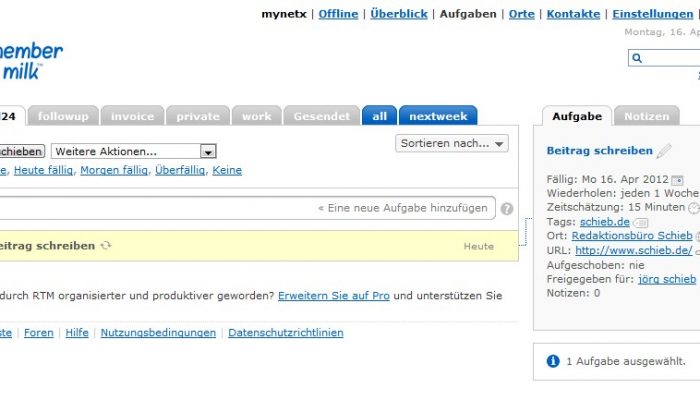Click Aufgaben in top navigation
700x400 pixels.
coord(468,14)
